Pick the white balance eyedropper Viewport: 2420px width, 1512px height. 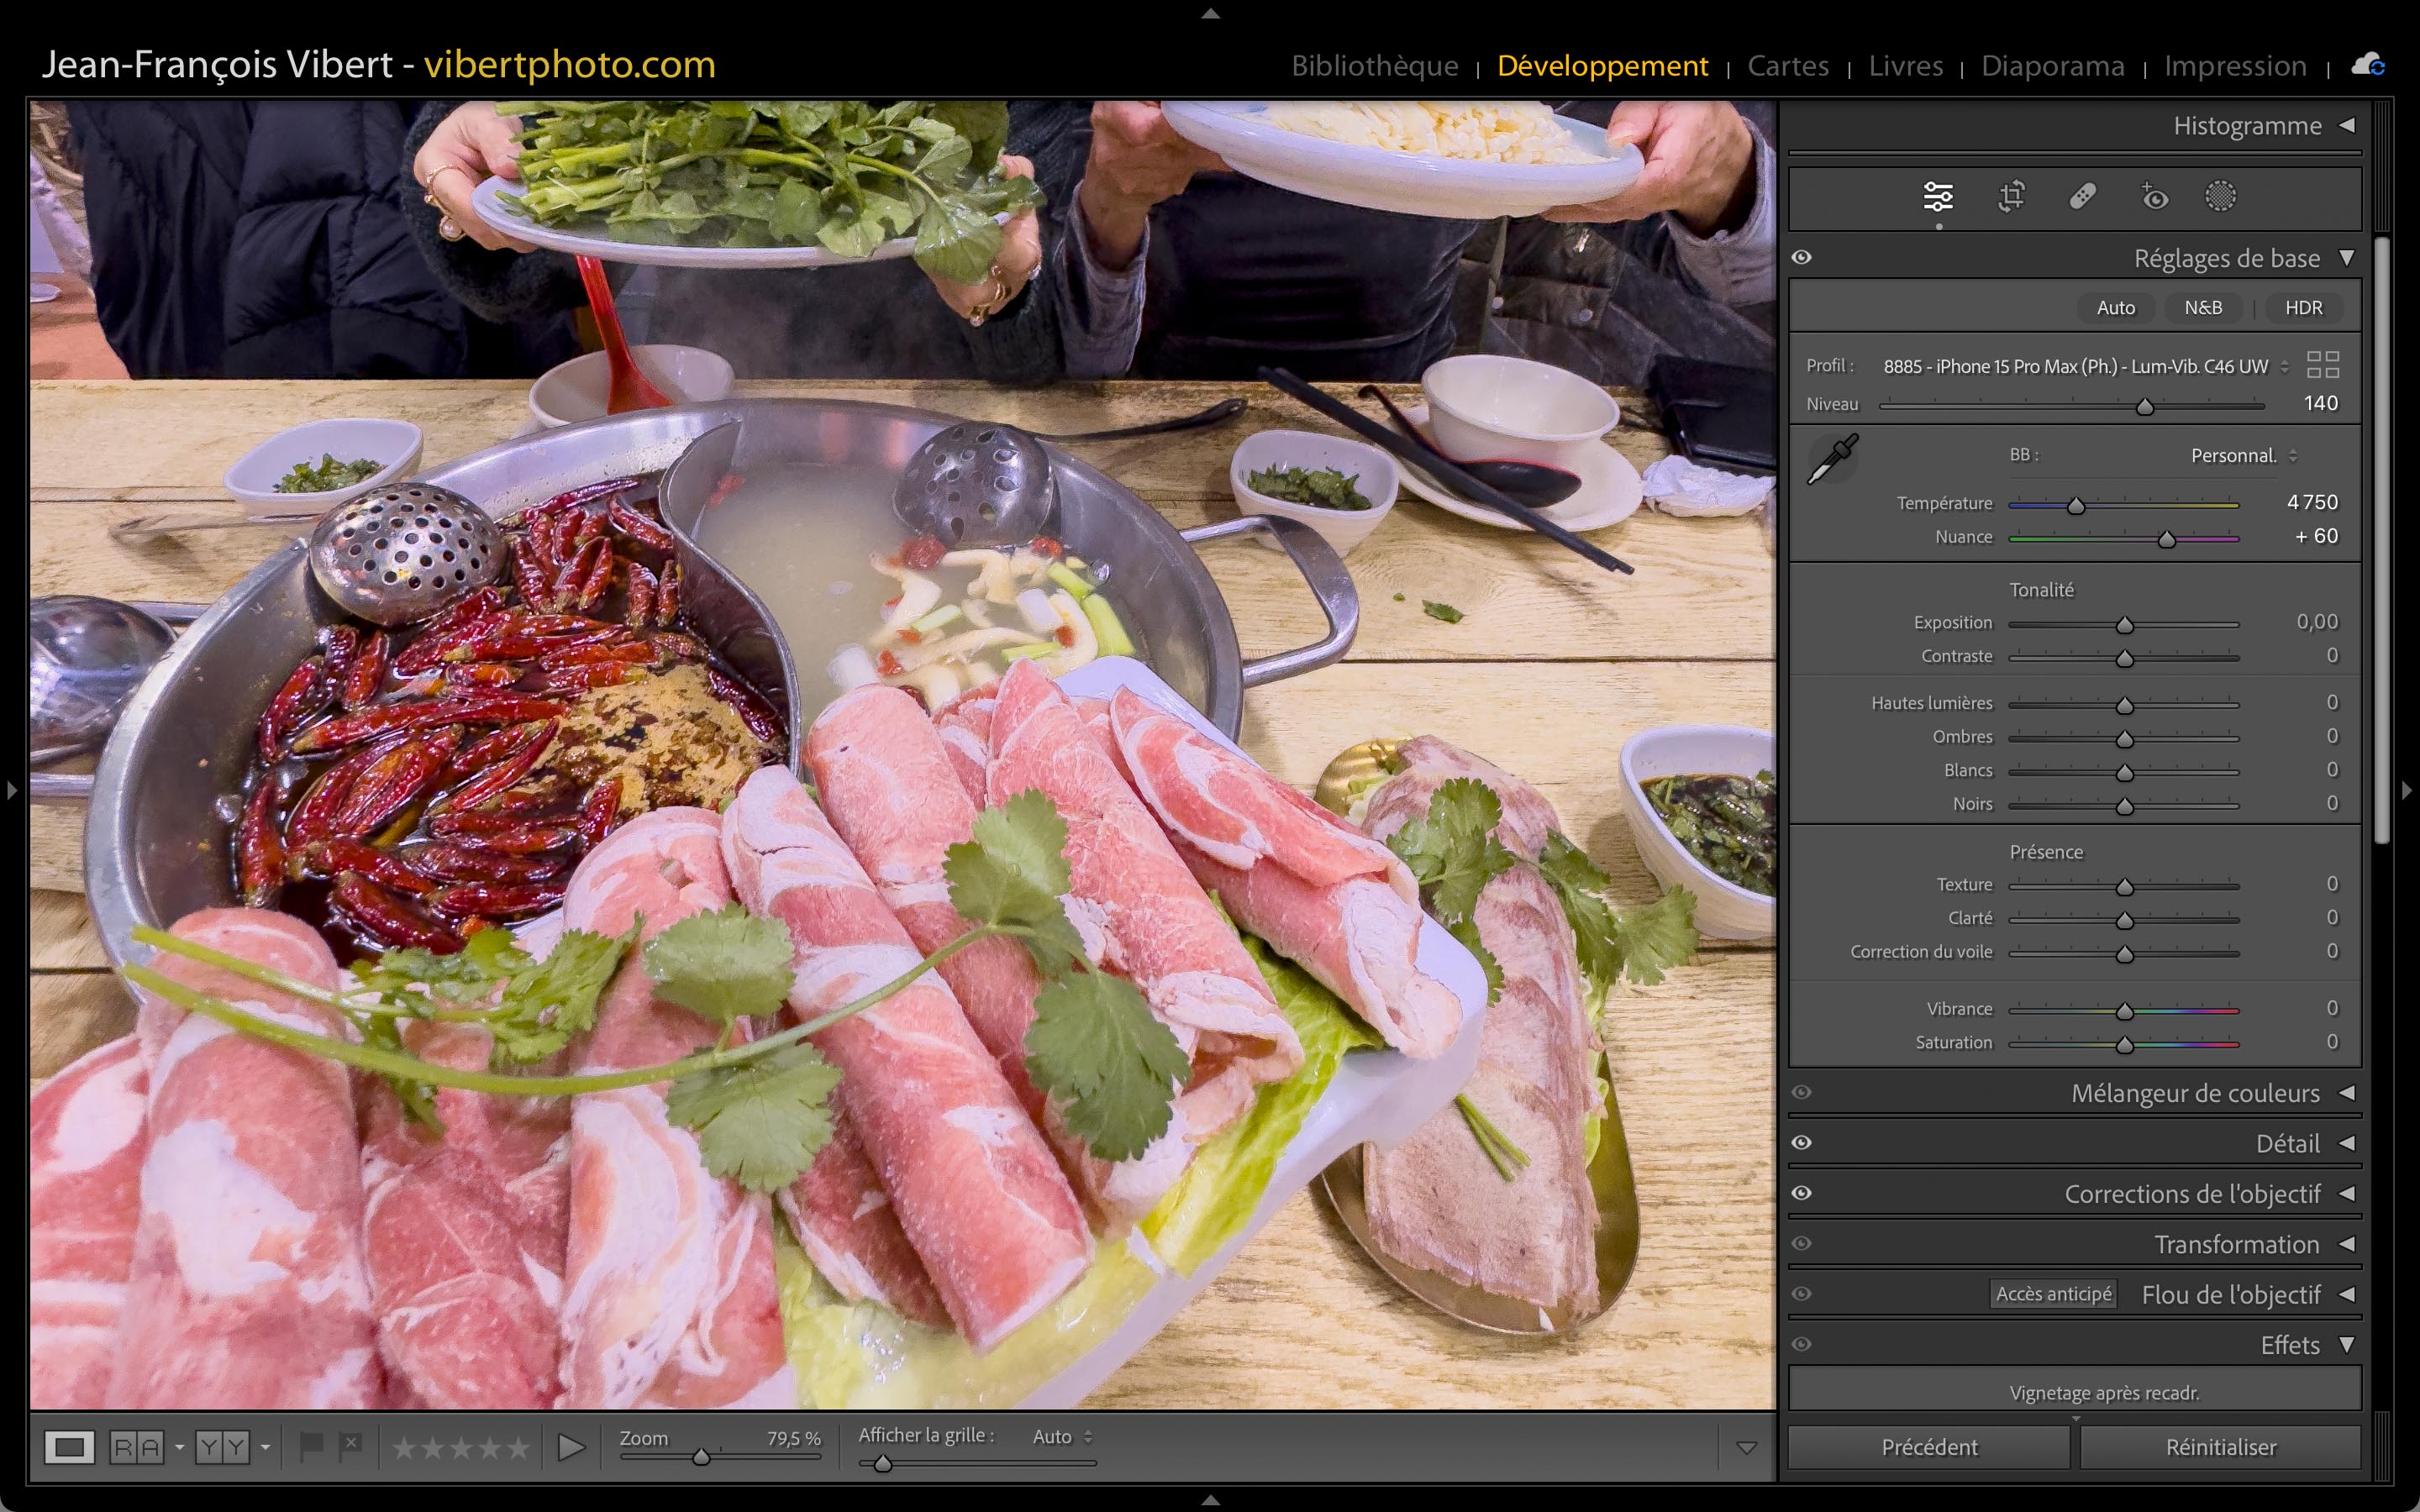point(1832,460)
